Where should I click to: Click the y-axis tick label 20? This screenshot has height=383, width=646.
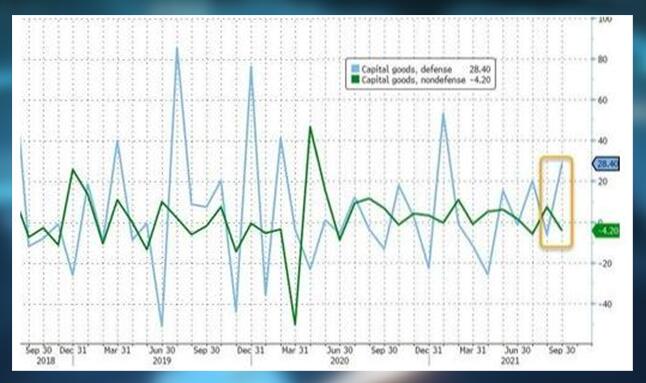coord(602,182)
